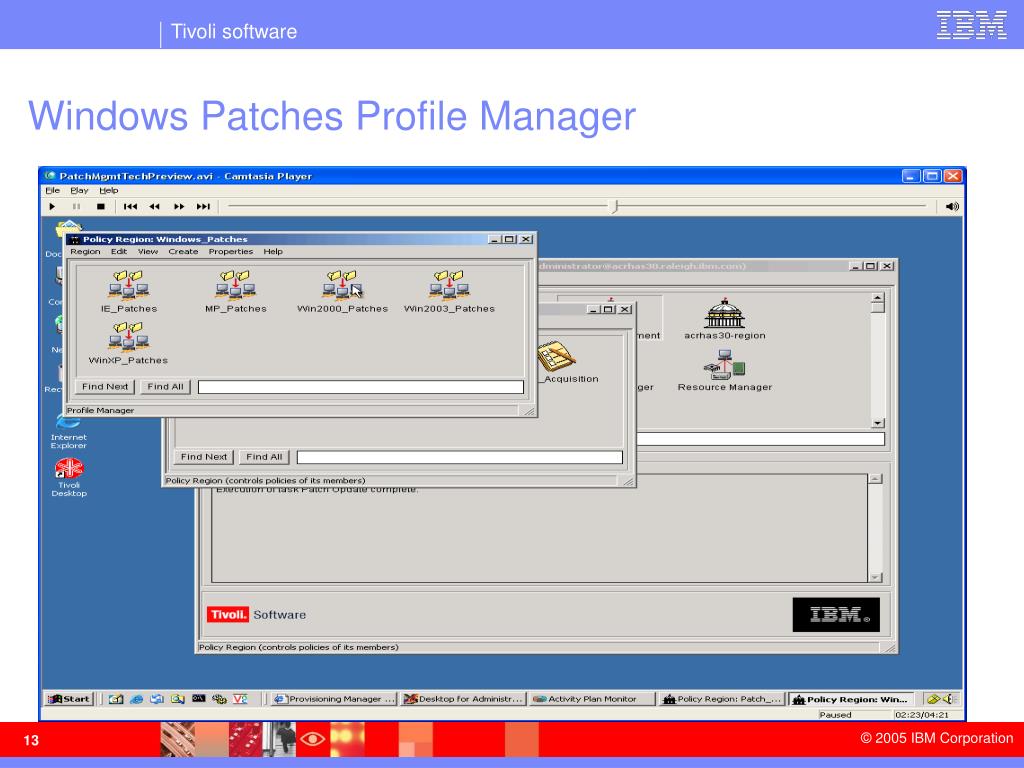Viewport: 1024px width, 768px height.
Task: Select the Win2003_Patches profile manager icon
Action: coord(449,285)
